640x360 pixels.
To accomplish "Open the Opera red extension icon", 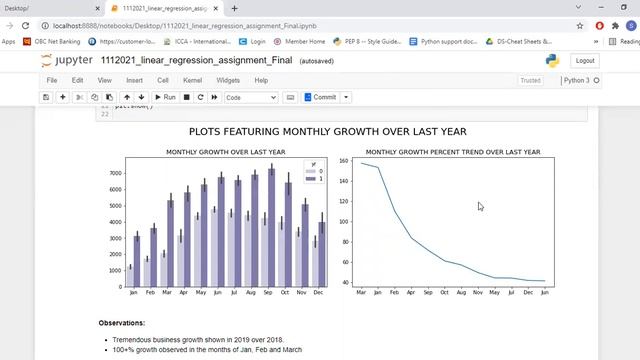I will (x=599, y=26).
